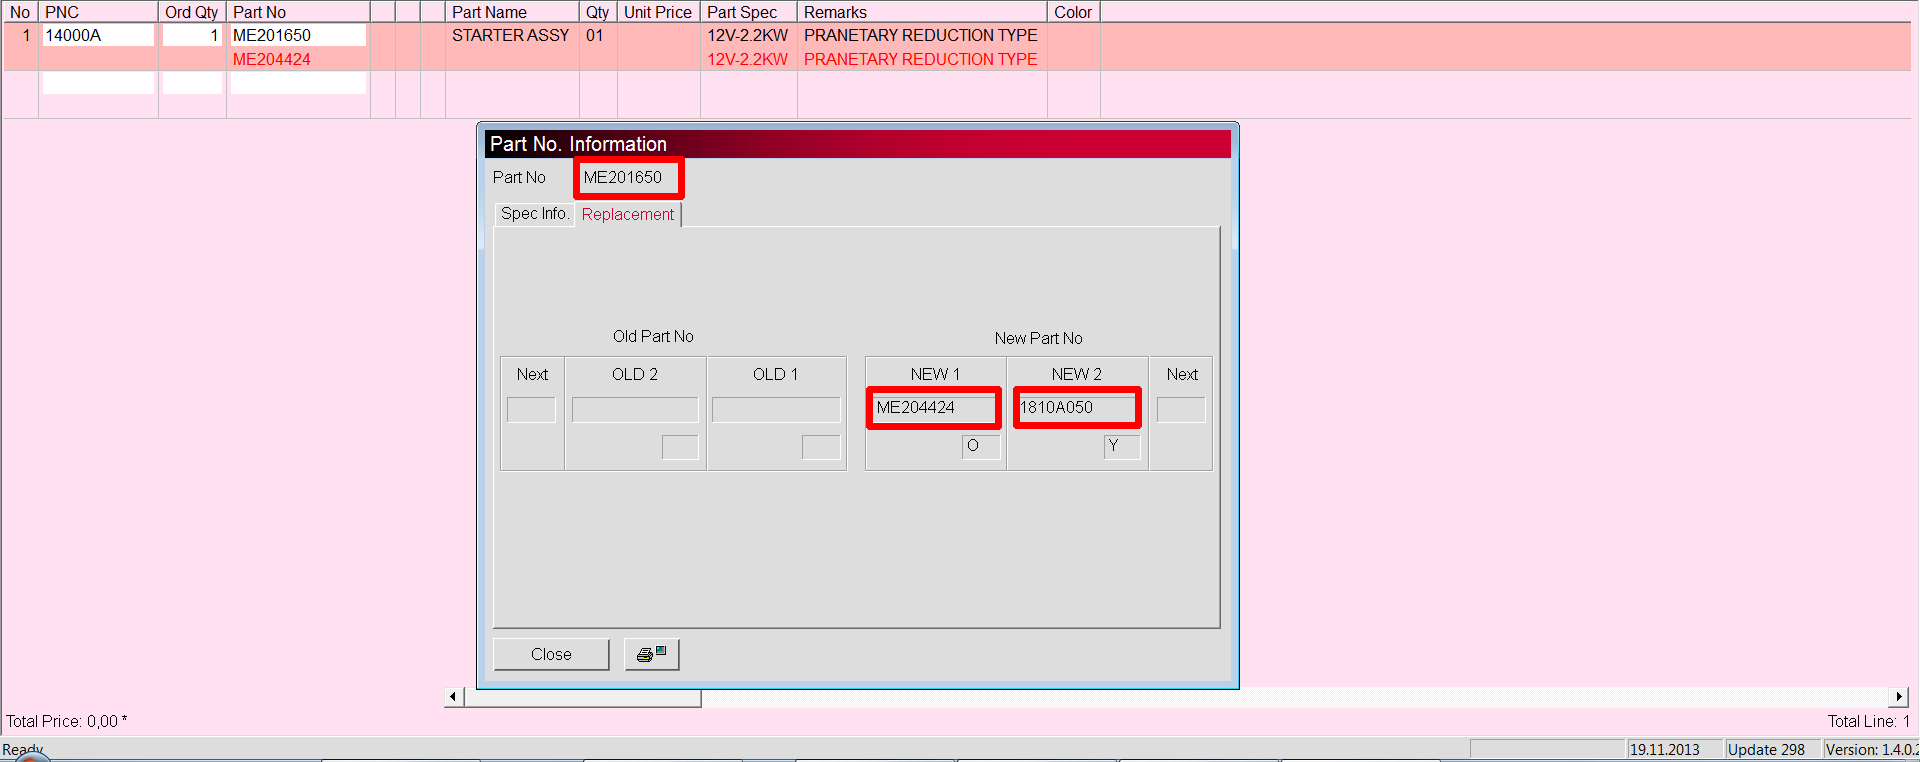Viewport: 1920px width, 762px height.
Task: Select the NEW 2 field with 1810A050
Action: pyautogui.click(x=1077, y=408)
